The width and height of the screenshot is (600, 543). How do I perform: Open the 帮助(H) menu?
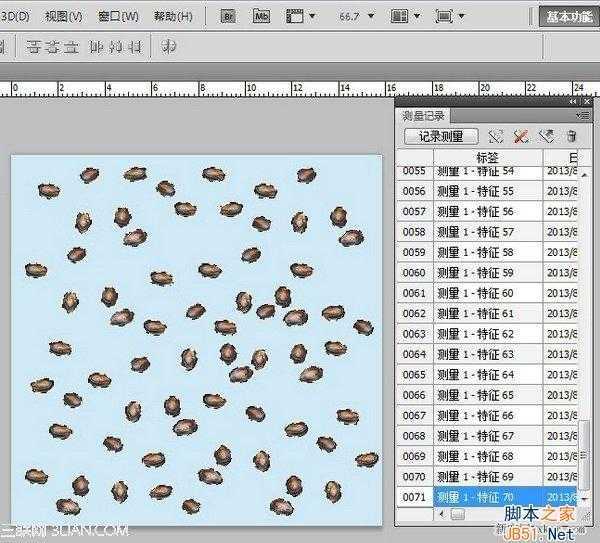point(172,16)
